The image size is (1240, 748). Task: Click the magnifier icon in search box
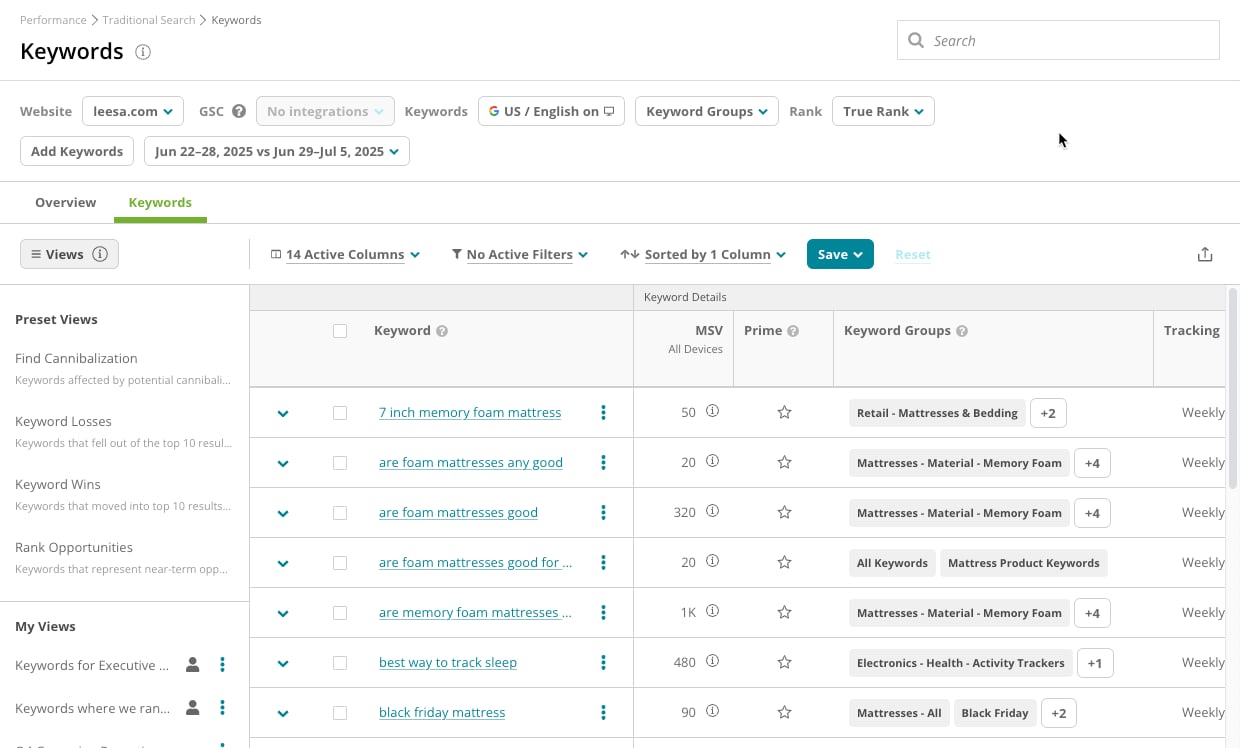915,41
